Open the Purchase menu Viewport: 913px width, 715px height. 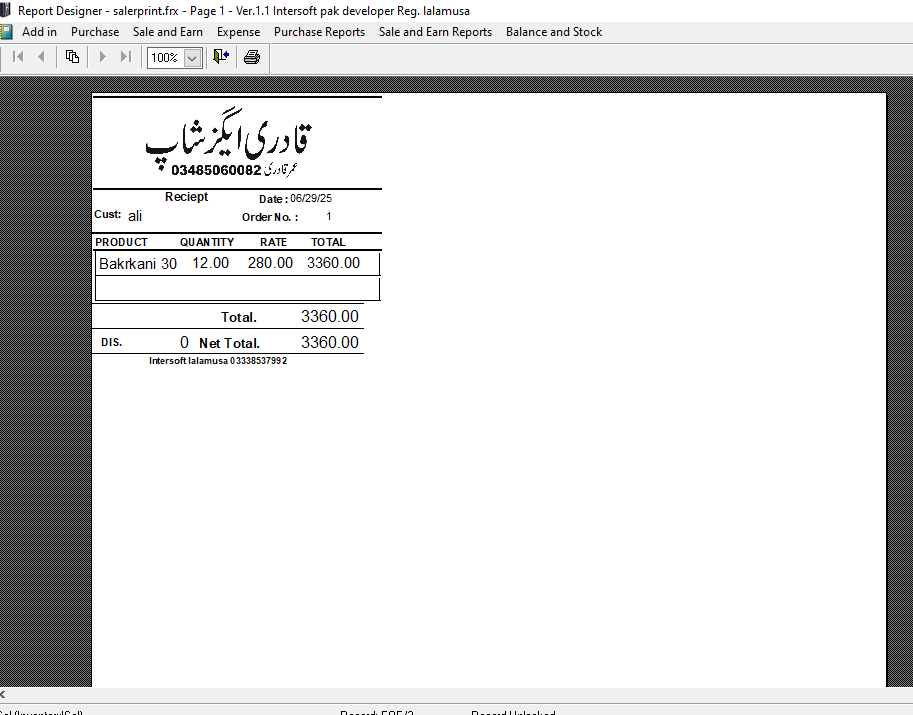click(x=94, y=31)
